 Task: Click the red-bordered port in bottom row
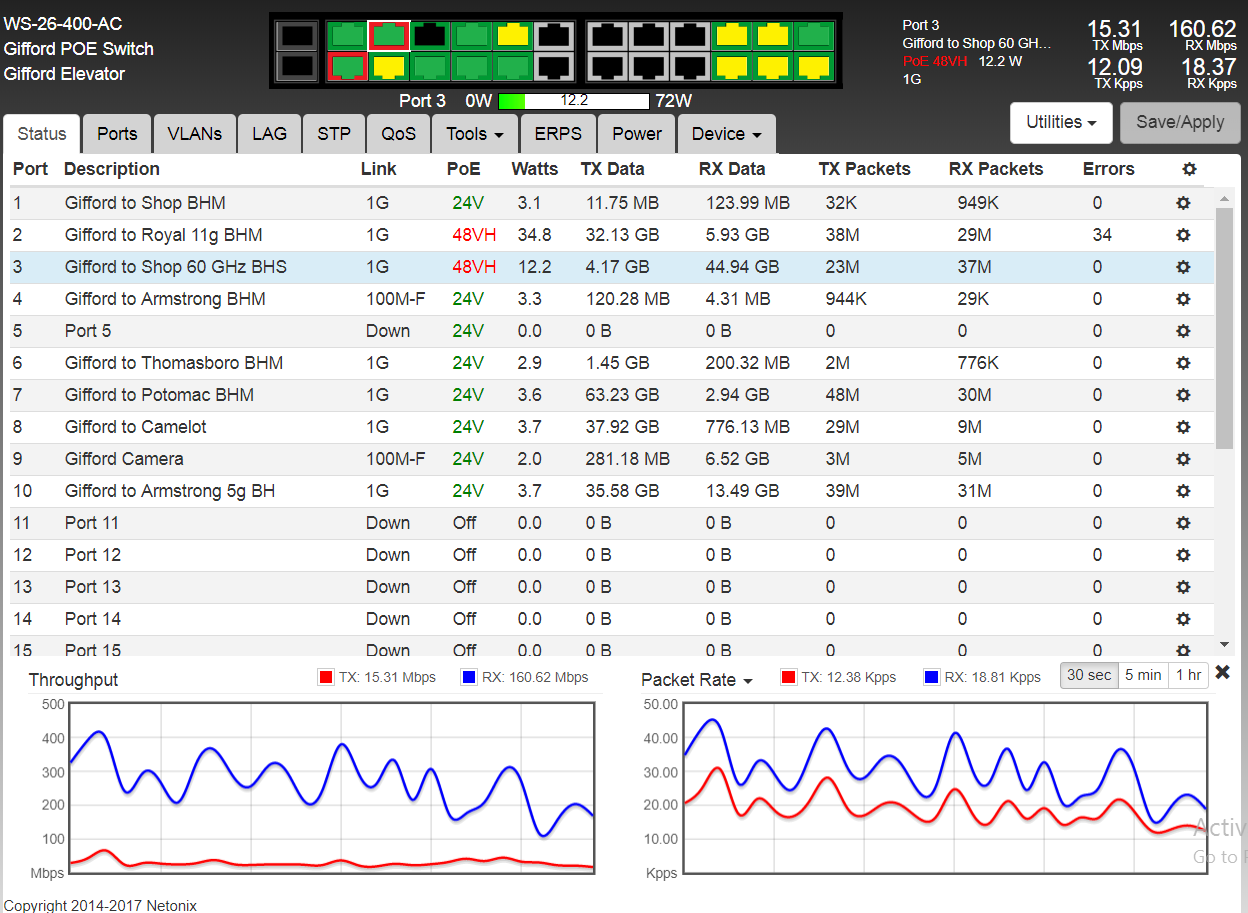point(347,67)
